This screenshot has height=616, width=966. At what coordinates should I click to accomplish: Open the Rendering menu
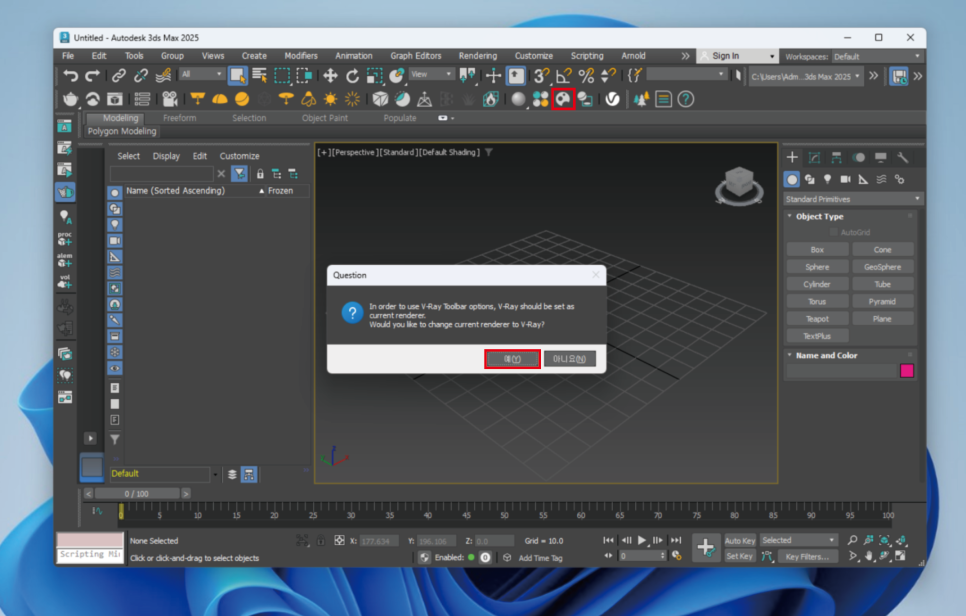point(477,55)
